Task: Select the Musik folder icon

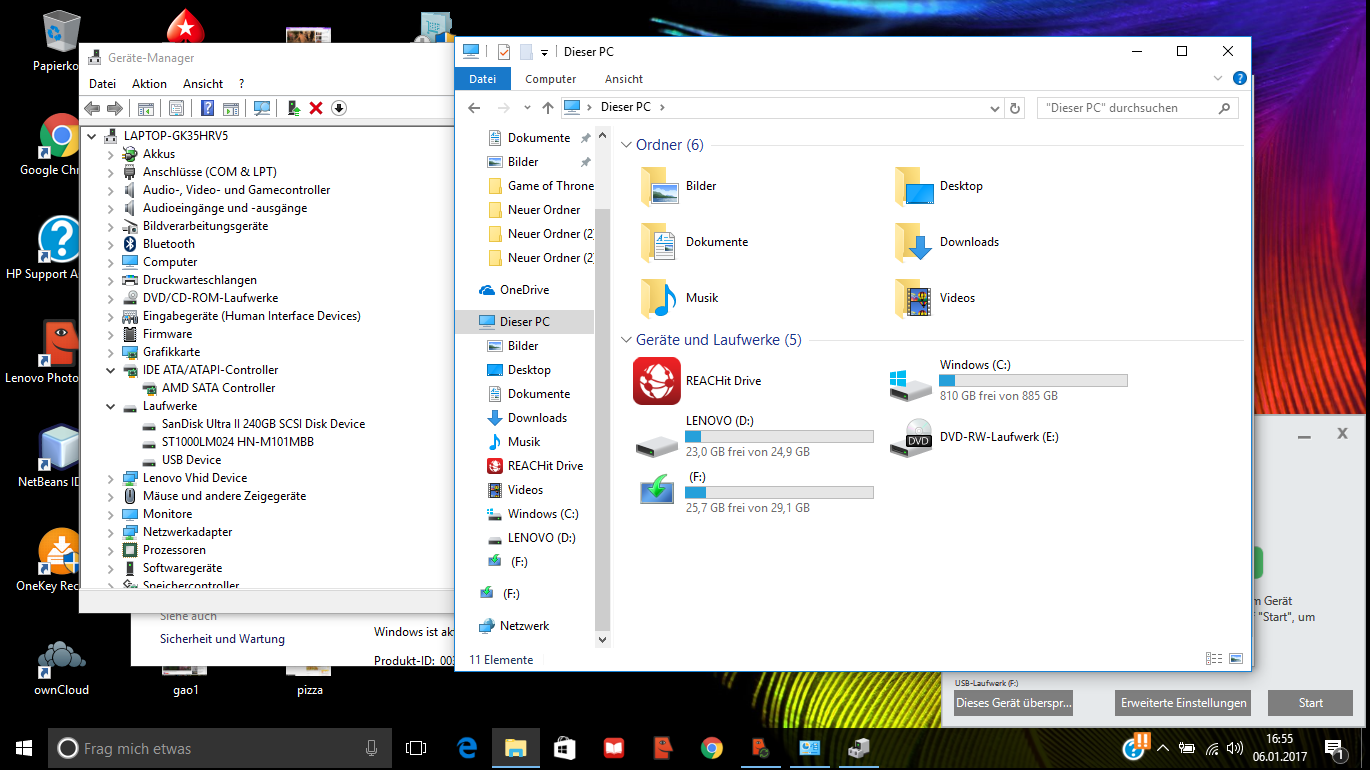Action: (x=658, y=298)
